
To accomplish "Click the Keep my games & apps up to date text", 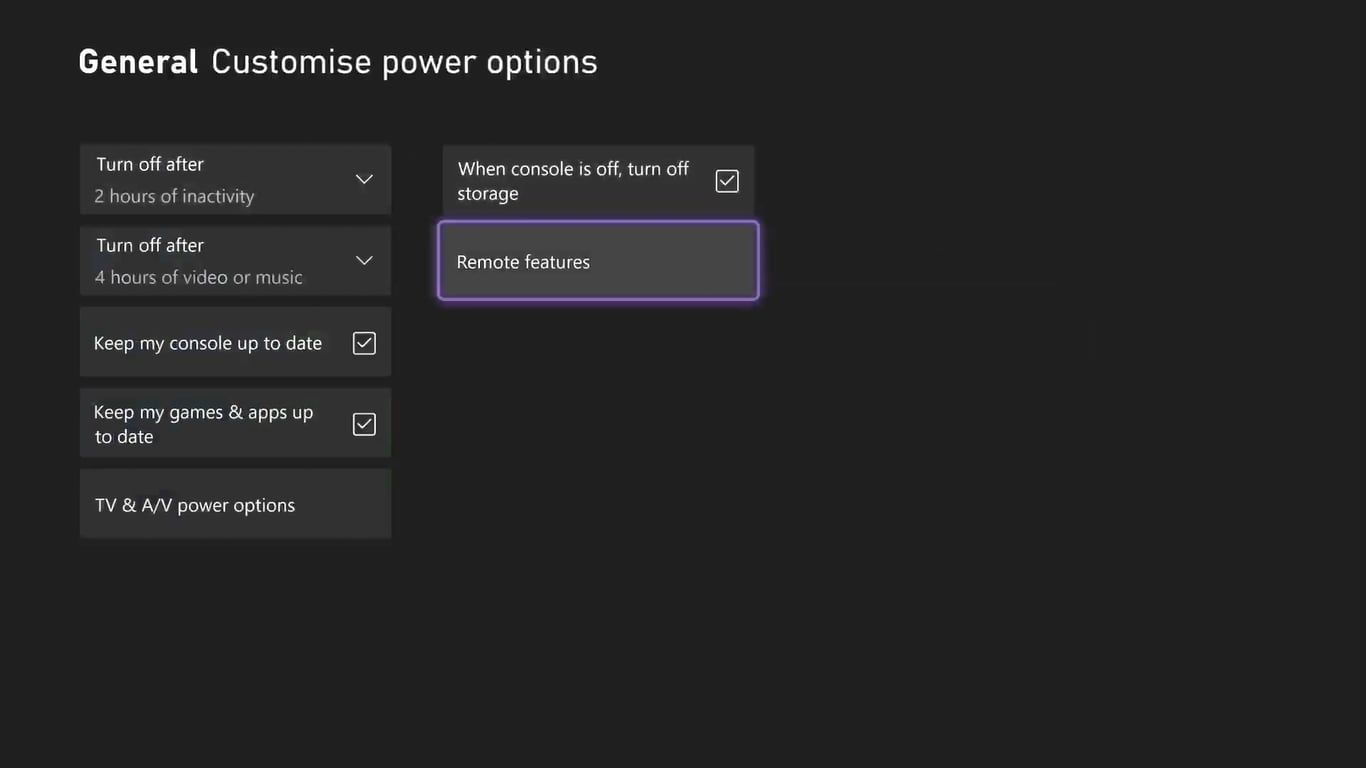I will pyautogui.click(x=203, y=424).
